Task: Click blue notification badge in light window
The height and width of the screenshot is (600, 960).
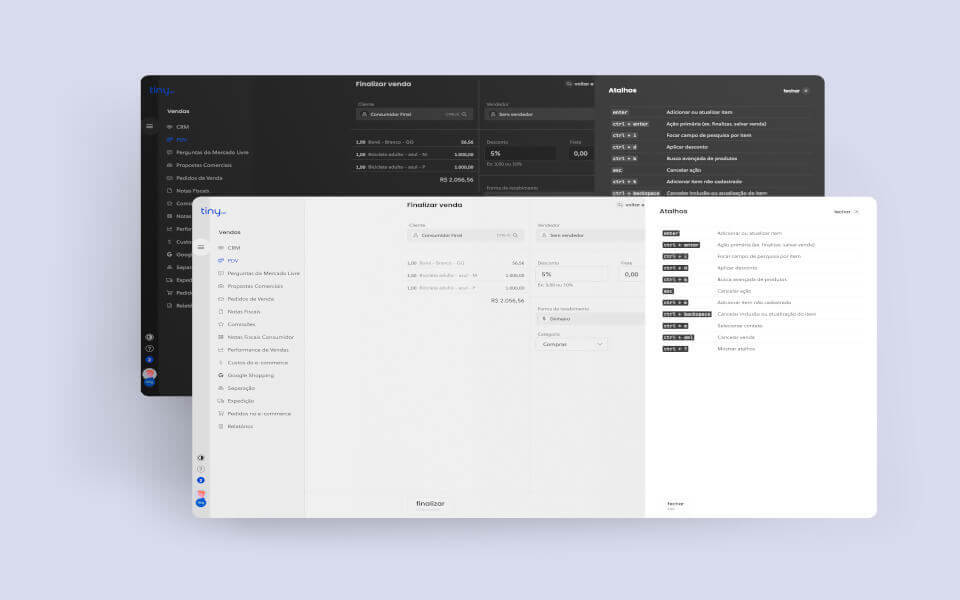Action: coord(201,481)
